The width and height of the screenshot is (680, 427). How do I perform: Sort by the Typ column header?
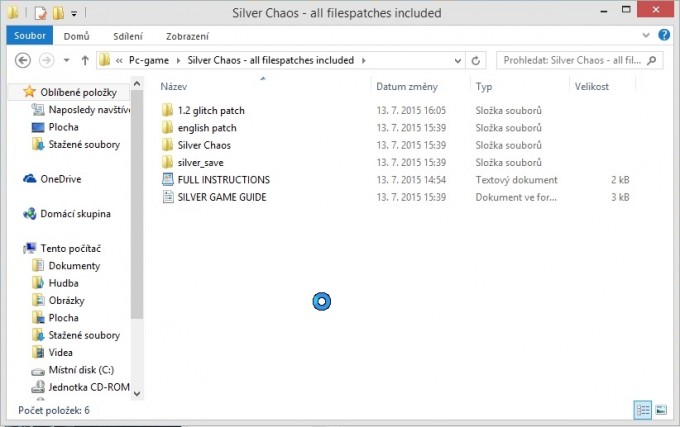point(484,86)
